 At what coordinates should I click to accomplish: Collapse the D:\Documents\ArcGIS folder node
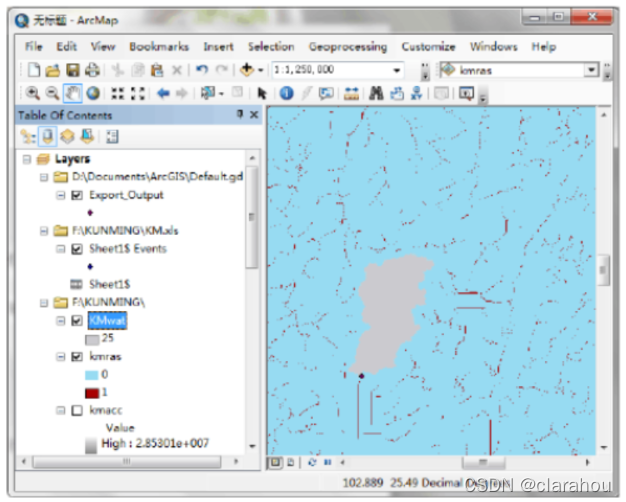[44, 177]
